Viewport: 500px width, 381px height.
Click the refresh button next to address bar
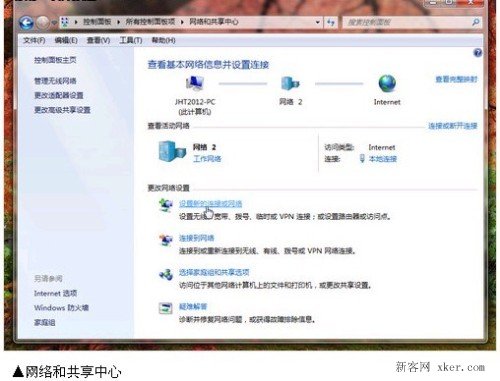coord(331,22)
